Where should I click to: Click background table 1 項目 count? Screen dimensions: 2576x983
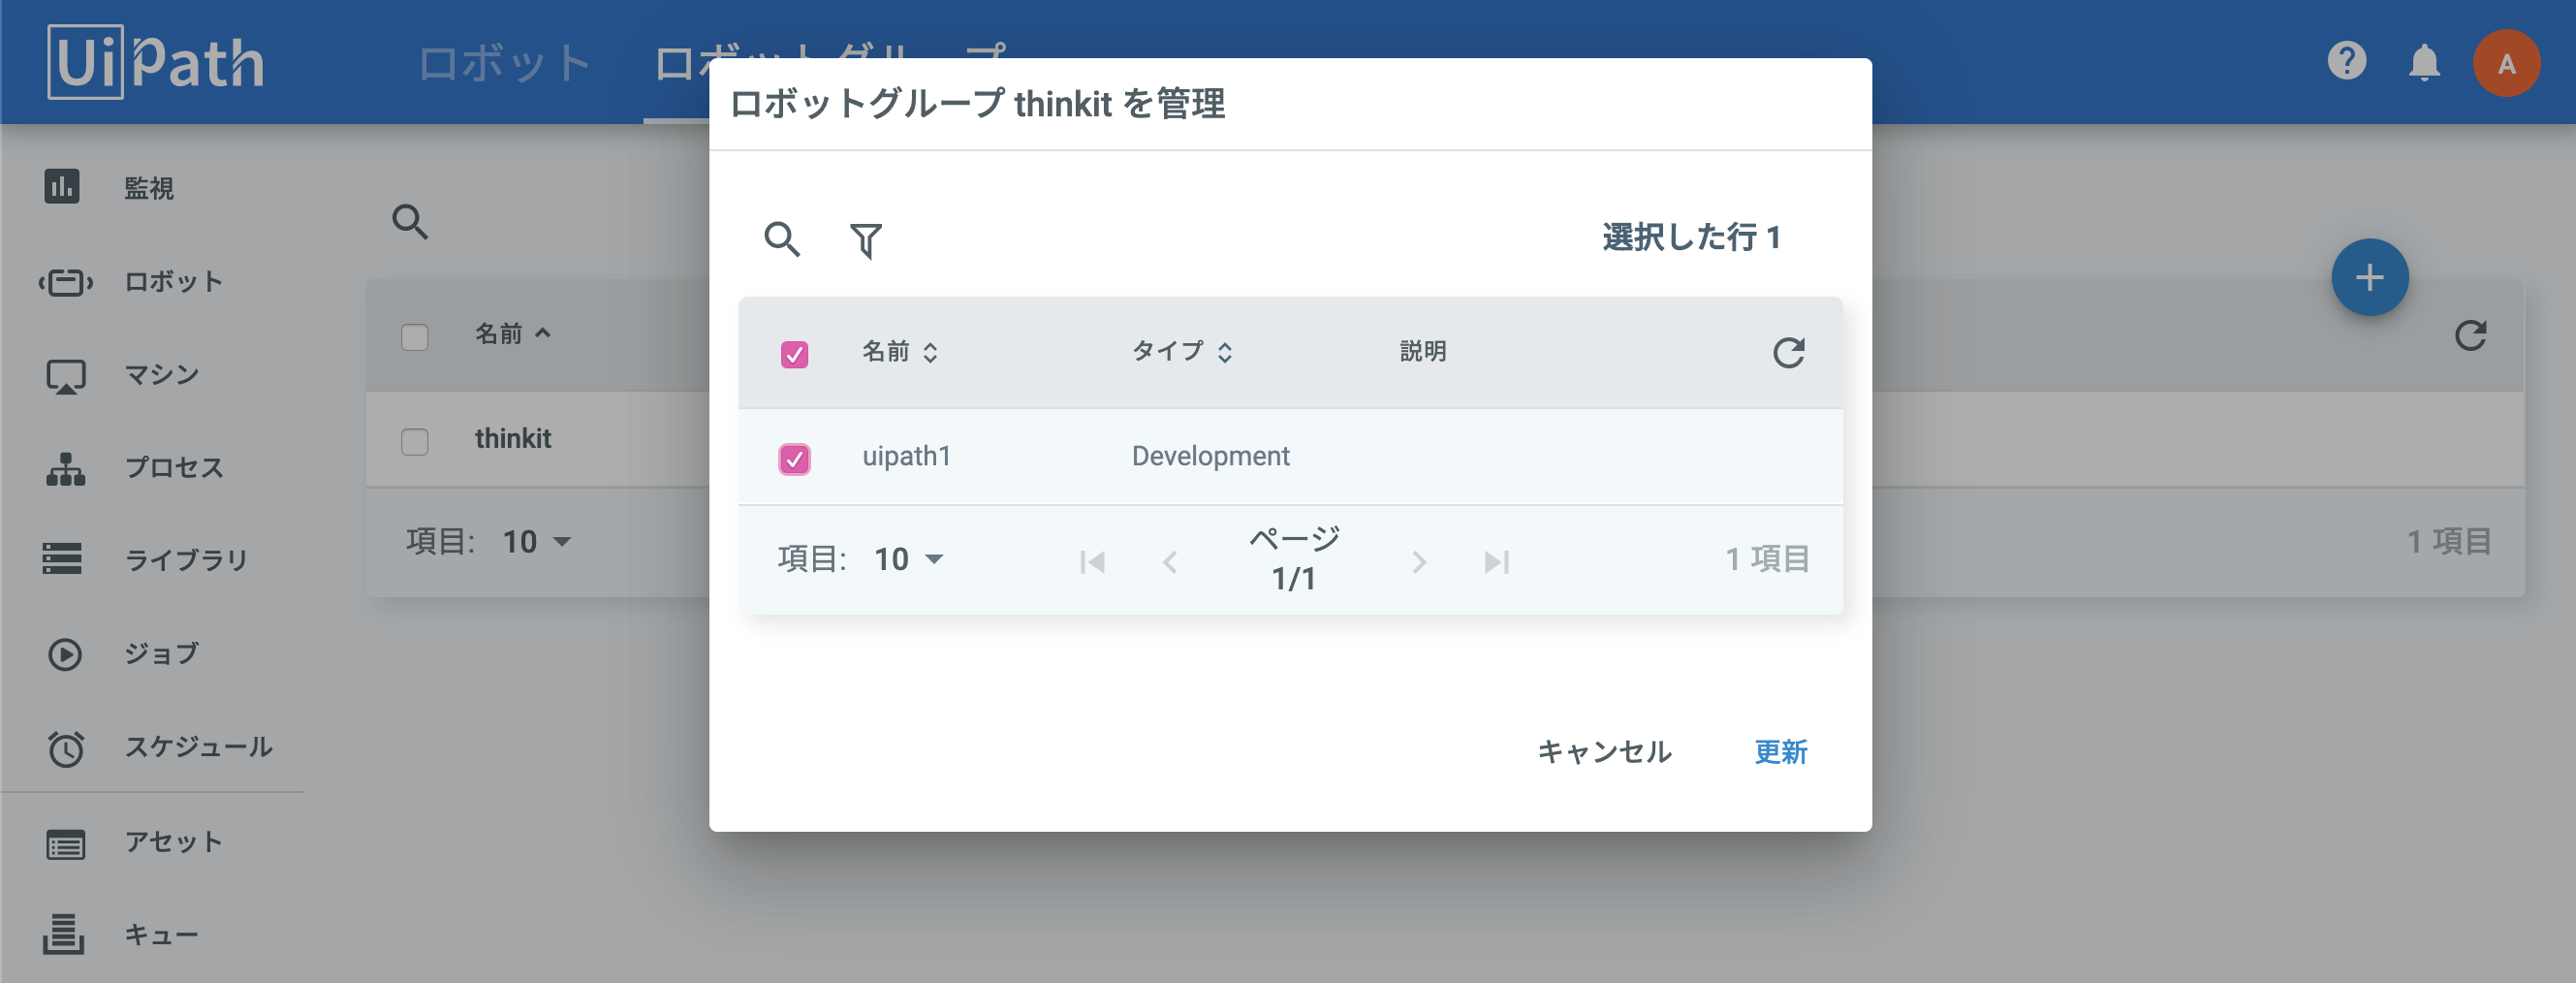pos(2448,542)
